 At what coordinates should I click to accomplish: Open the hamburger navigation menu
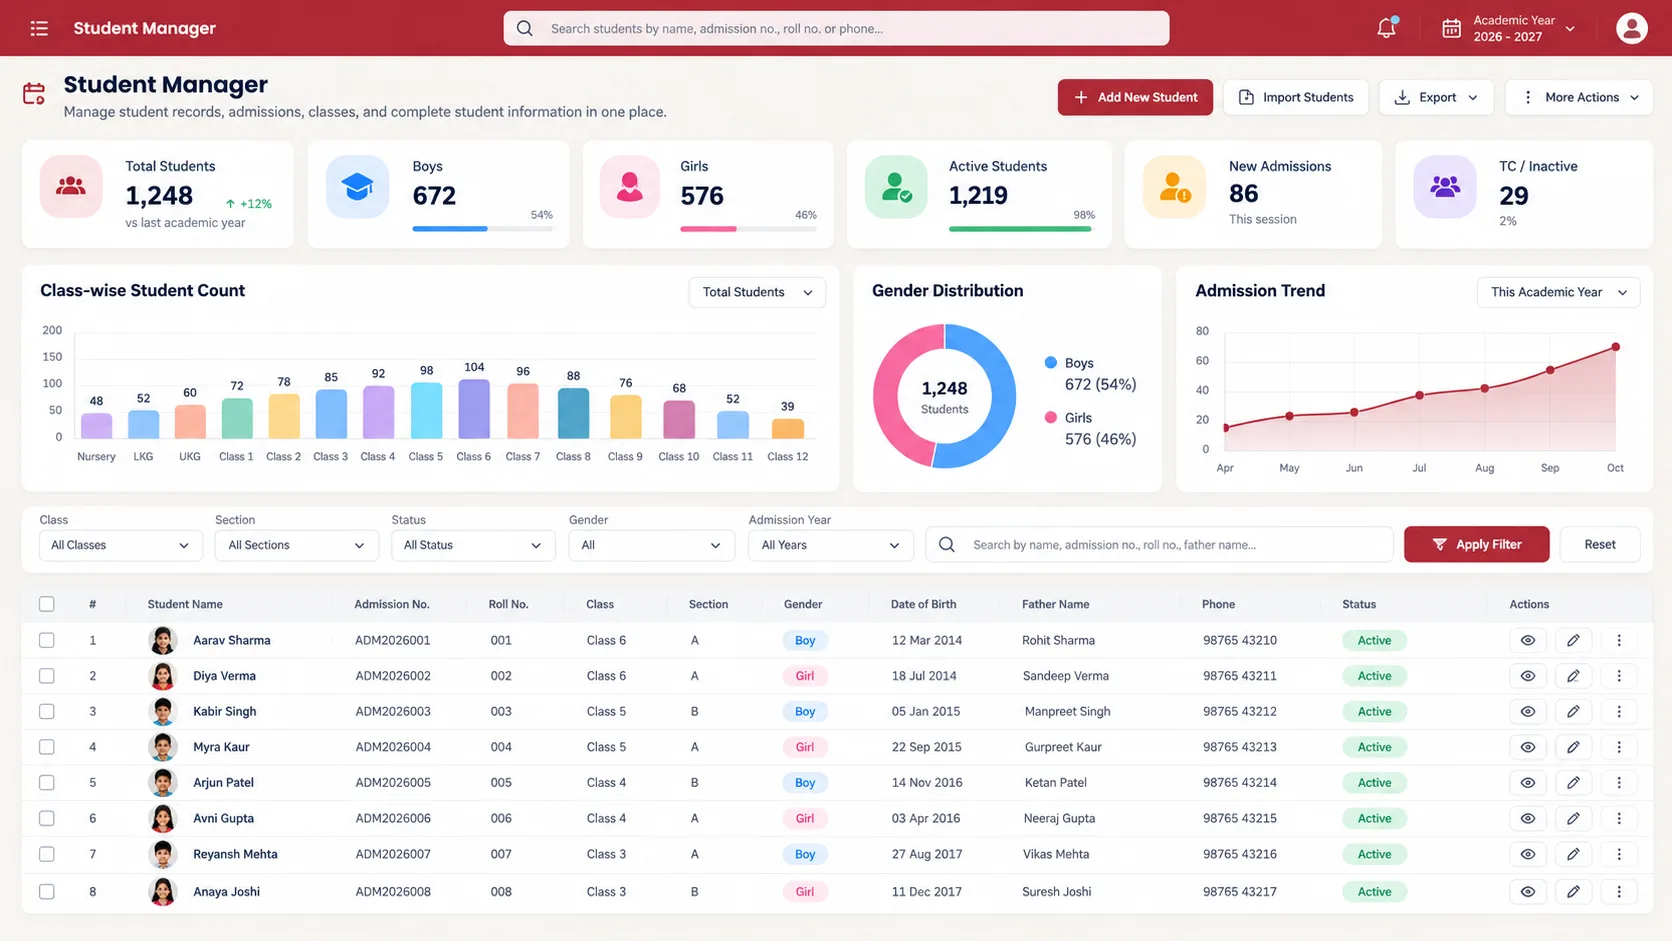[x=39, y=28]
